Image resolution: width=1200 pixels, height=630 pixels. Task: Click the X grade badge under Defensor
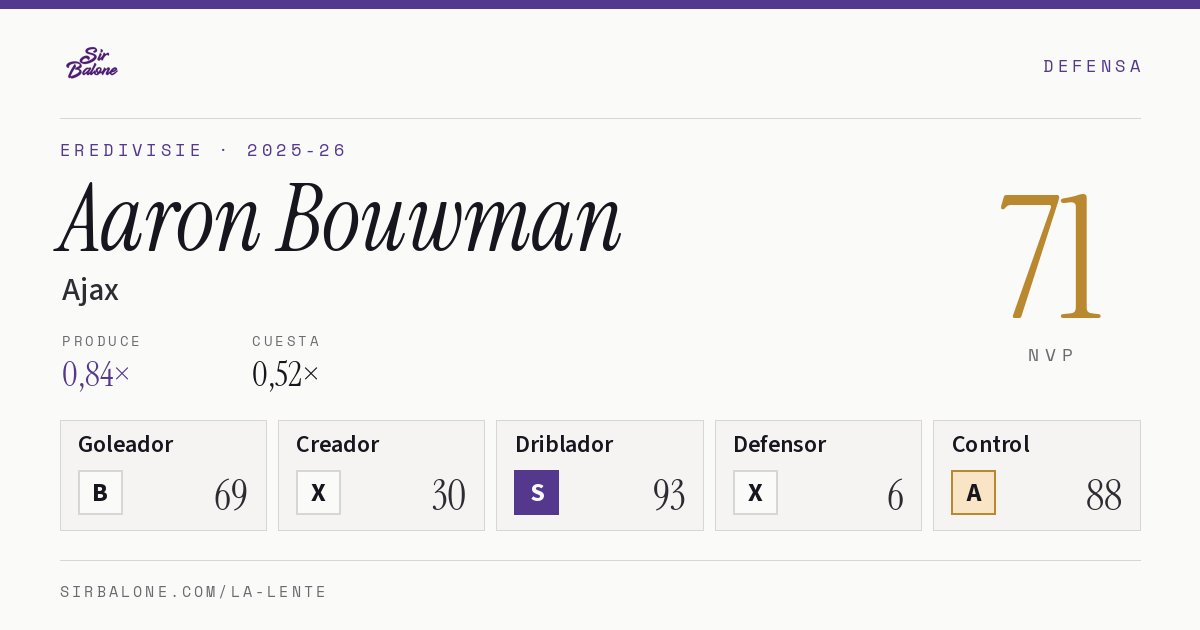click(755, 492)
